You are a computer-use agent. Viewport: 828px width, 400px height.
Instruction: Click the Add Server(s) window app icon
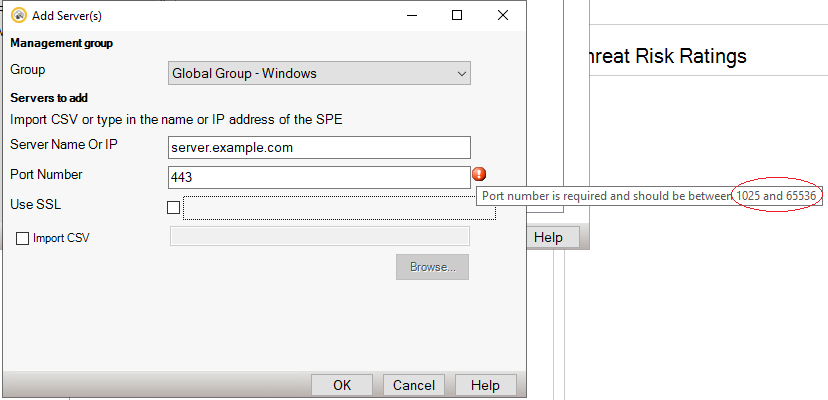click(x=17, y=16)
